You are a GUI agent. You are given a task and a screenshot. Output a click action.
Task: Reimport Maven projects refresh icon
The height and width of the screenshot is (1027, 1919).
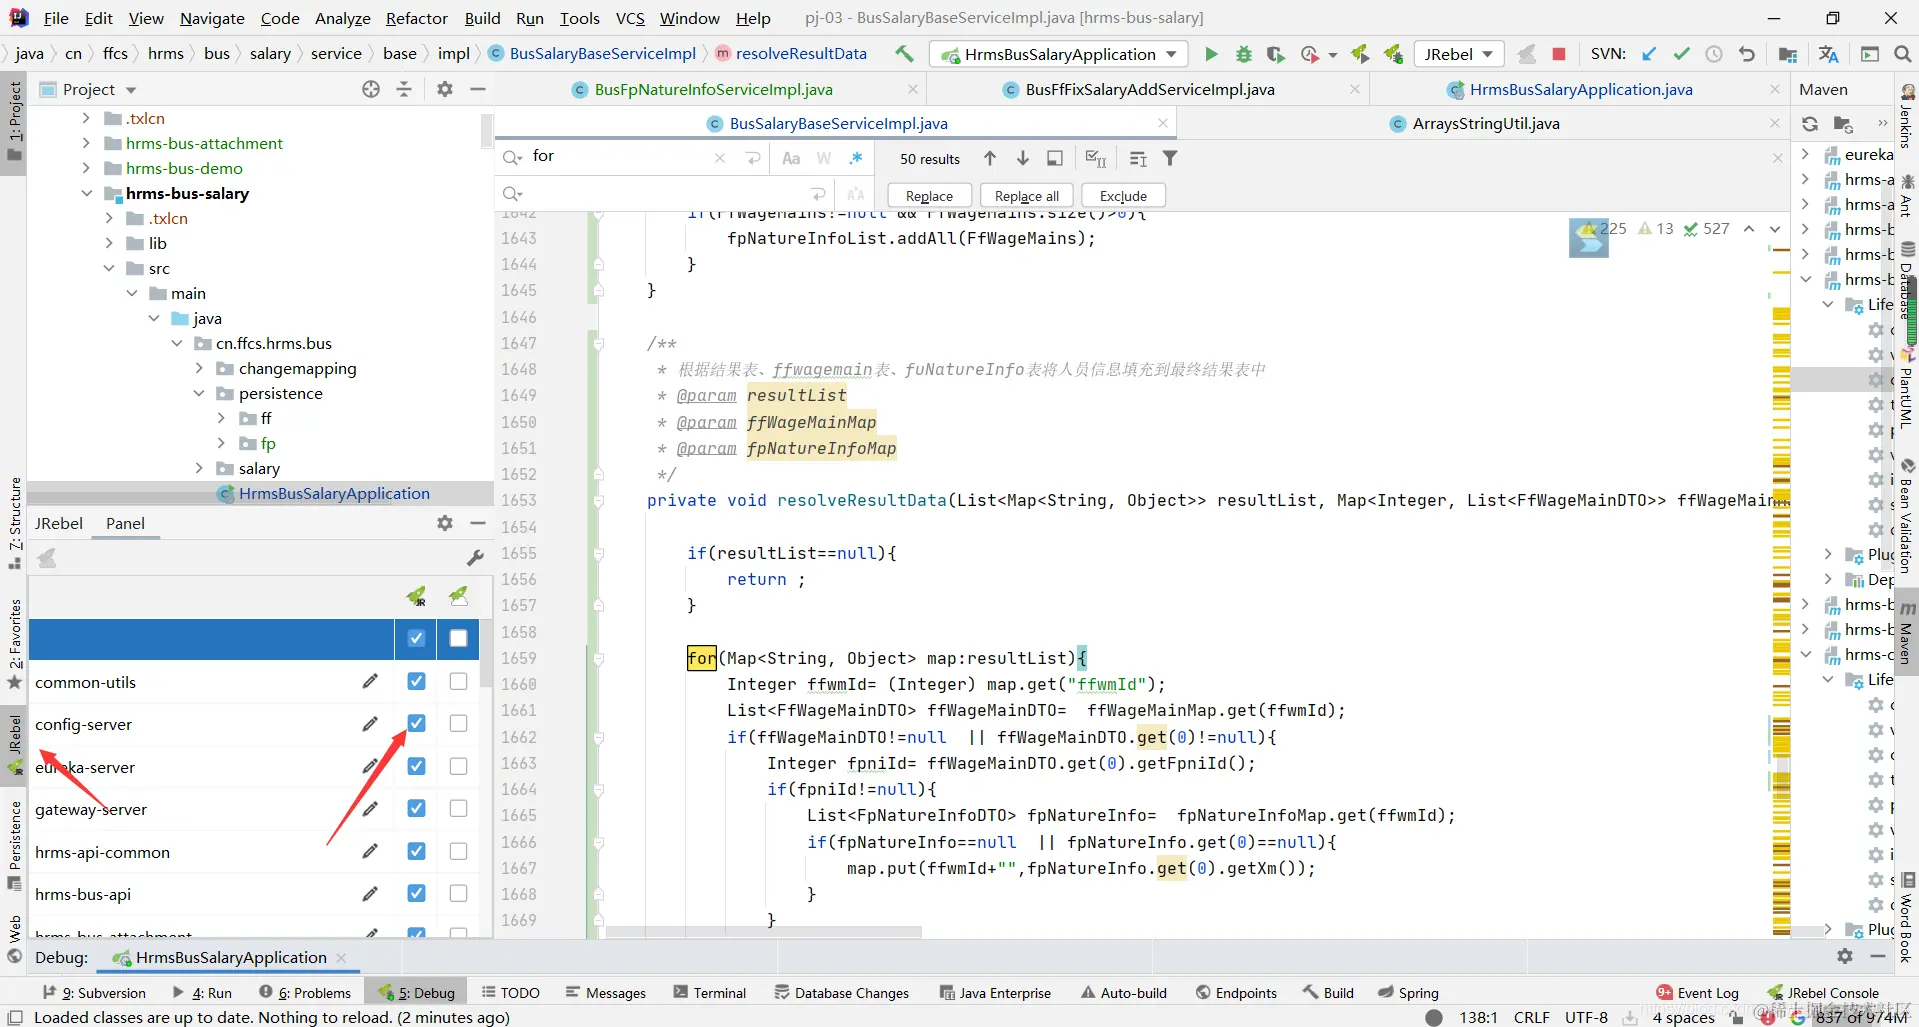point(1810,124)
